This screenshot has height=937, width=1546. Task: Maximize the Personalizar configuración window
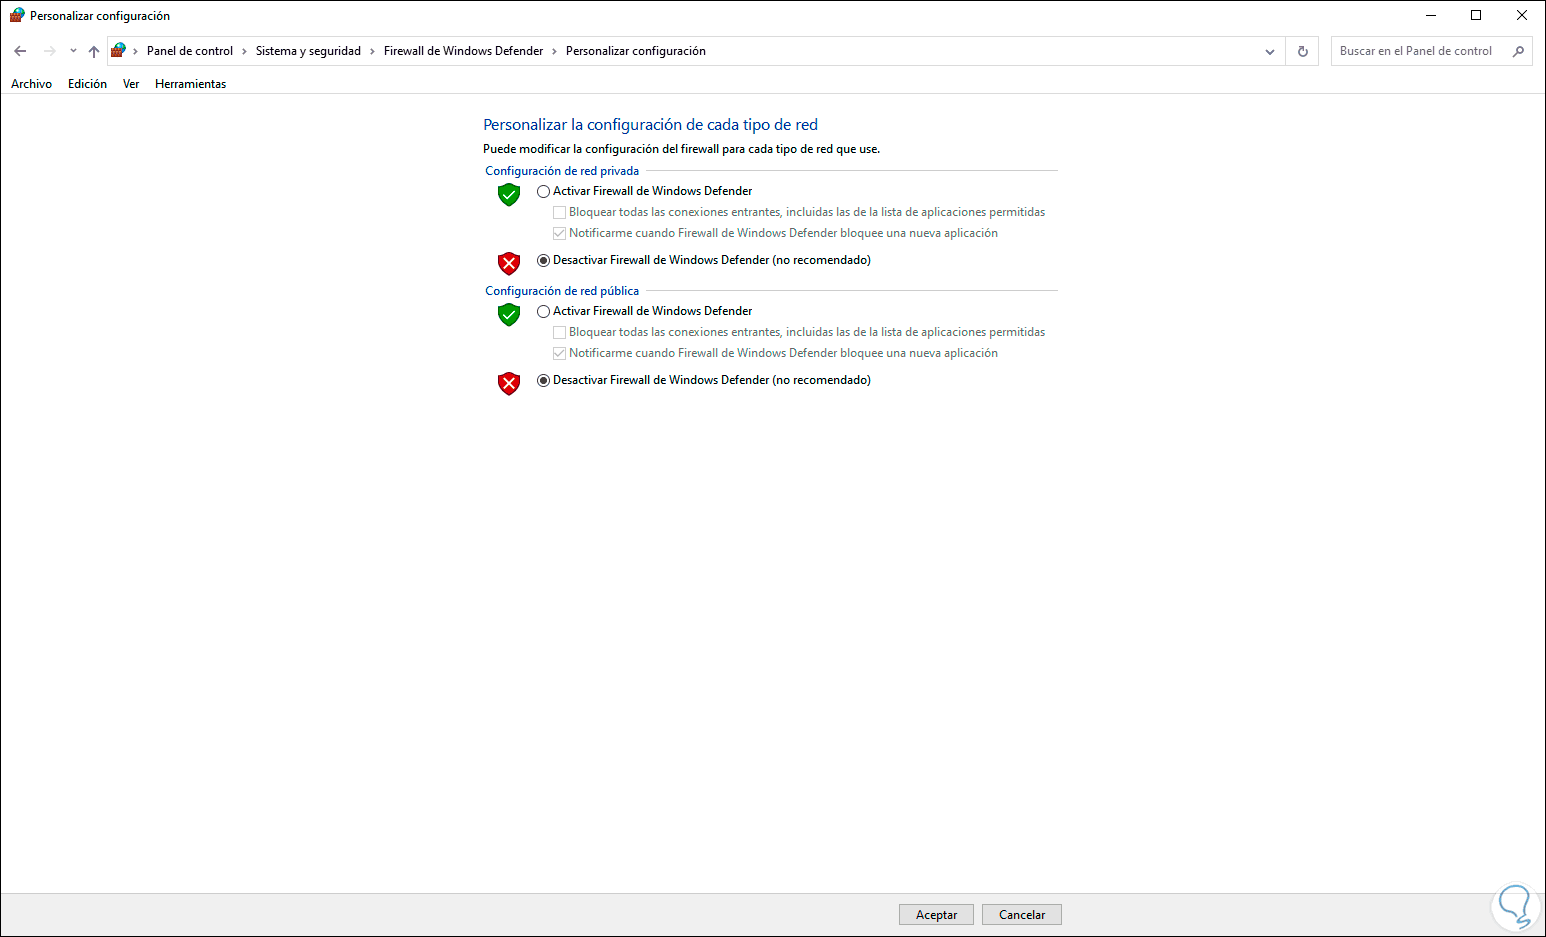tap(1476, 15)
